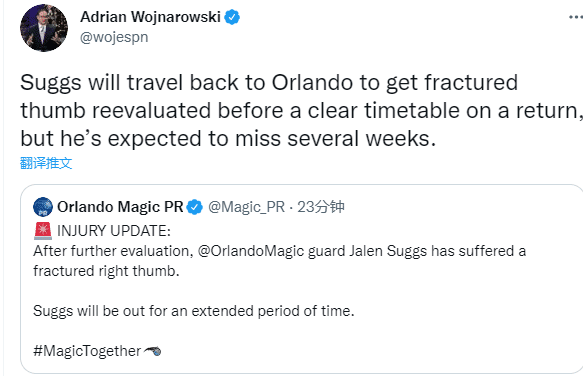
Task: Click the 'extended period of time' sentence
Action: tap(194, 311)
